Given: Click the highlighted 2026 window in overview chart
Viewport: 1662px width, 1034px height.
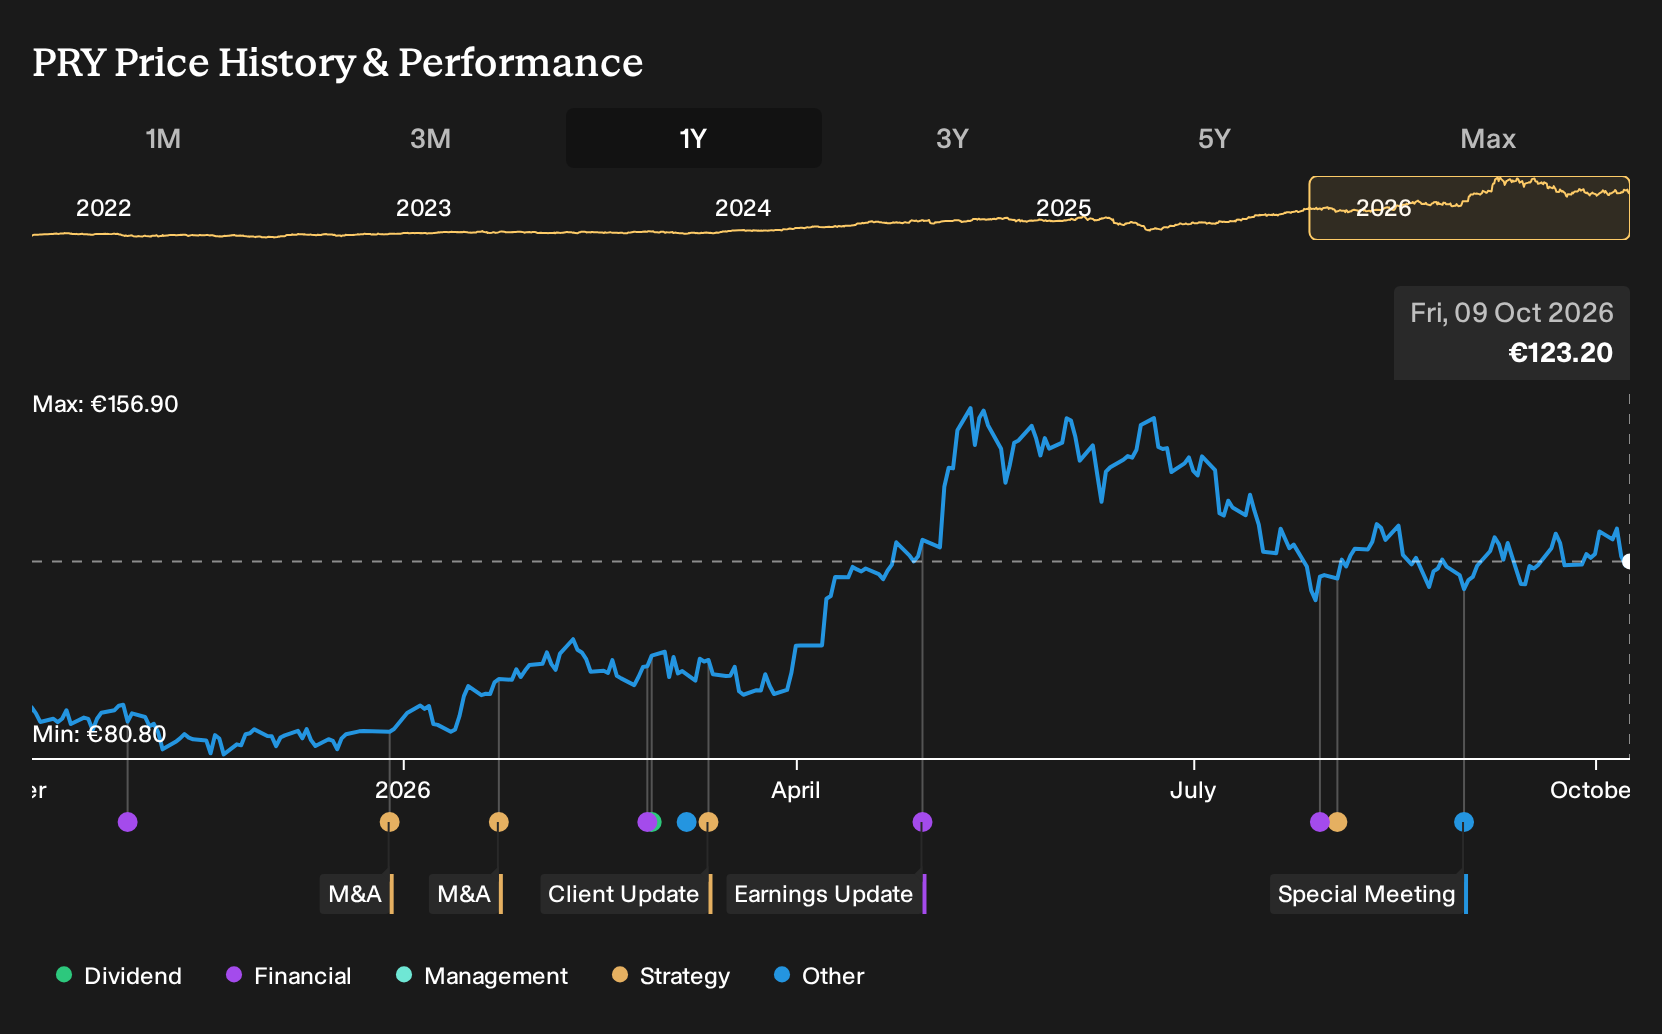Looking at the screenshot, I should click(x=1469, y=208).
